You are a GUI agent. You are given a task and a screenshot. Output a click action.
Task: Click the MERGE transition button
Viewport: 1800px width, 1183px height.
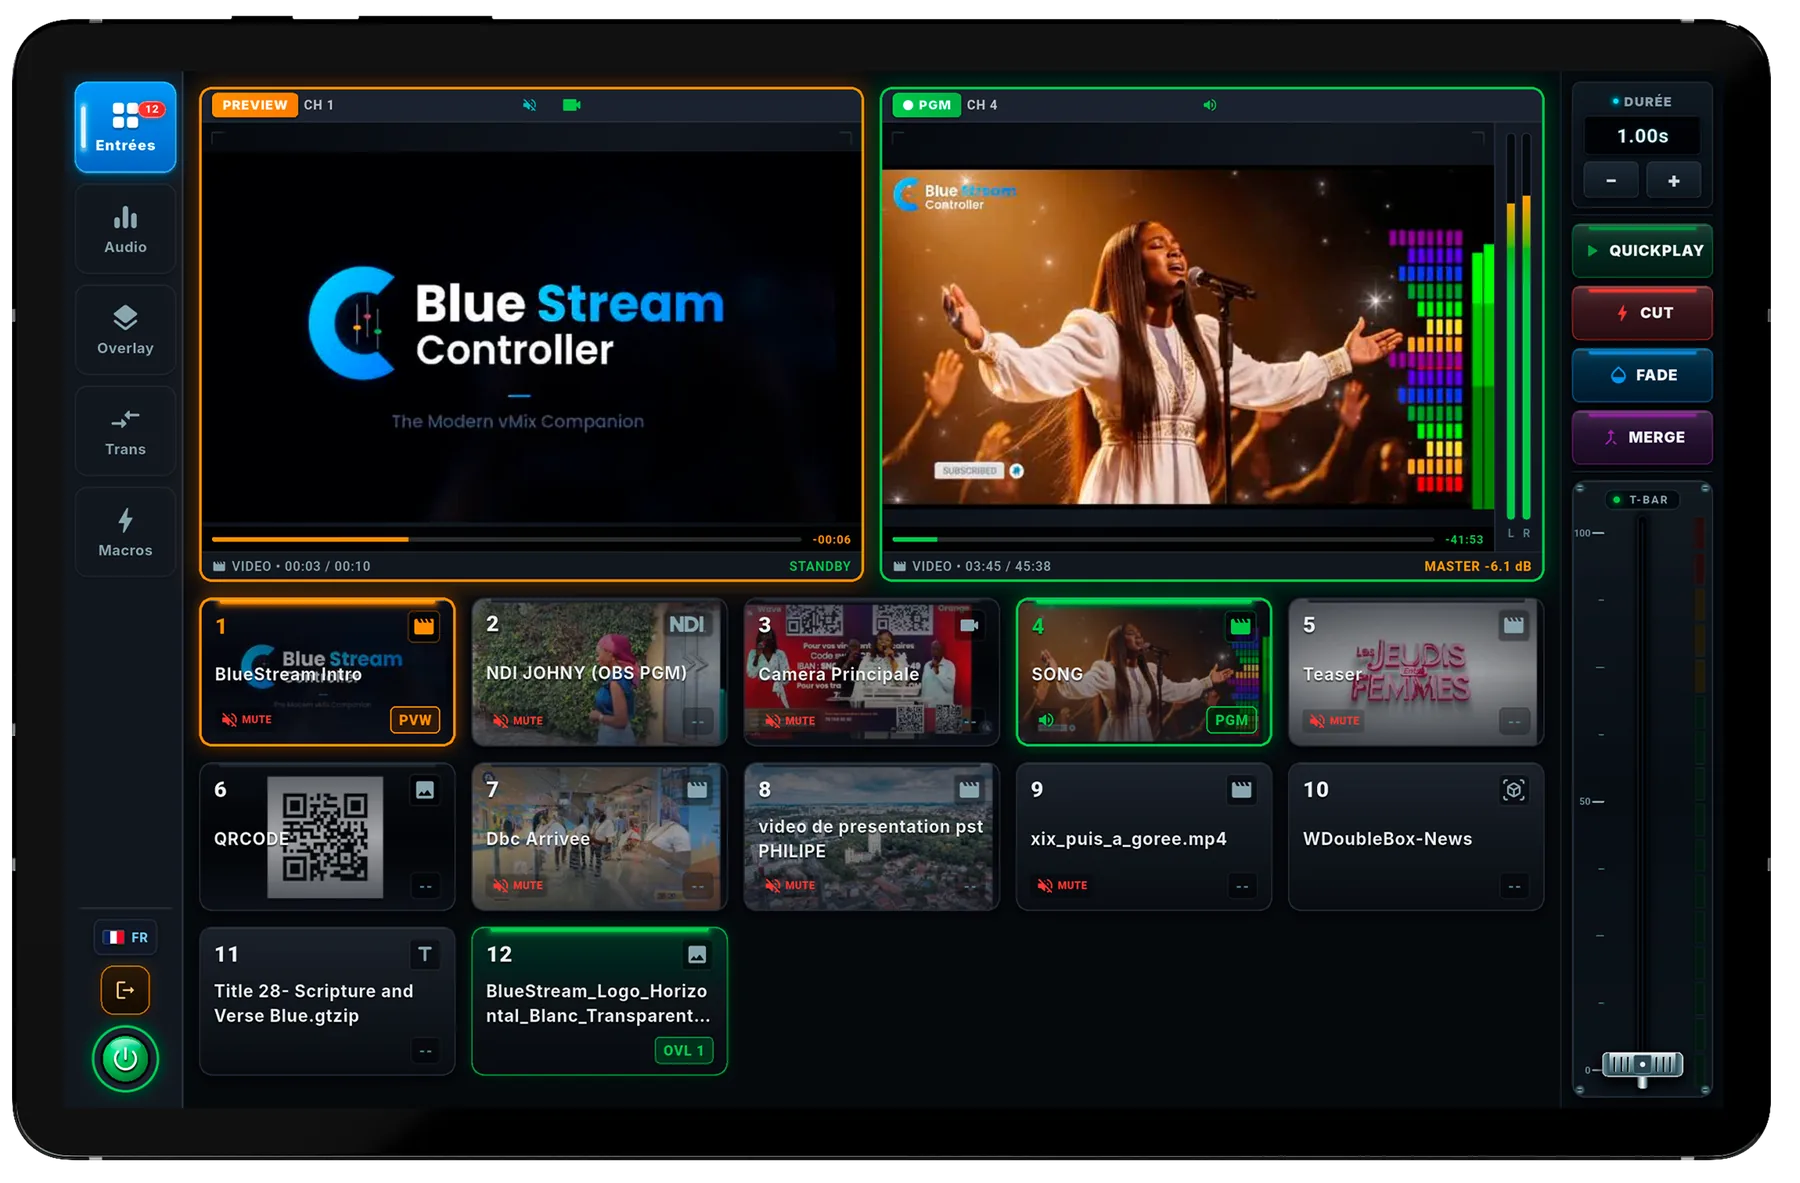(x=1642, y=437)
